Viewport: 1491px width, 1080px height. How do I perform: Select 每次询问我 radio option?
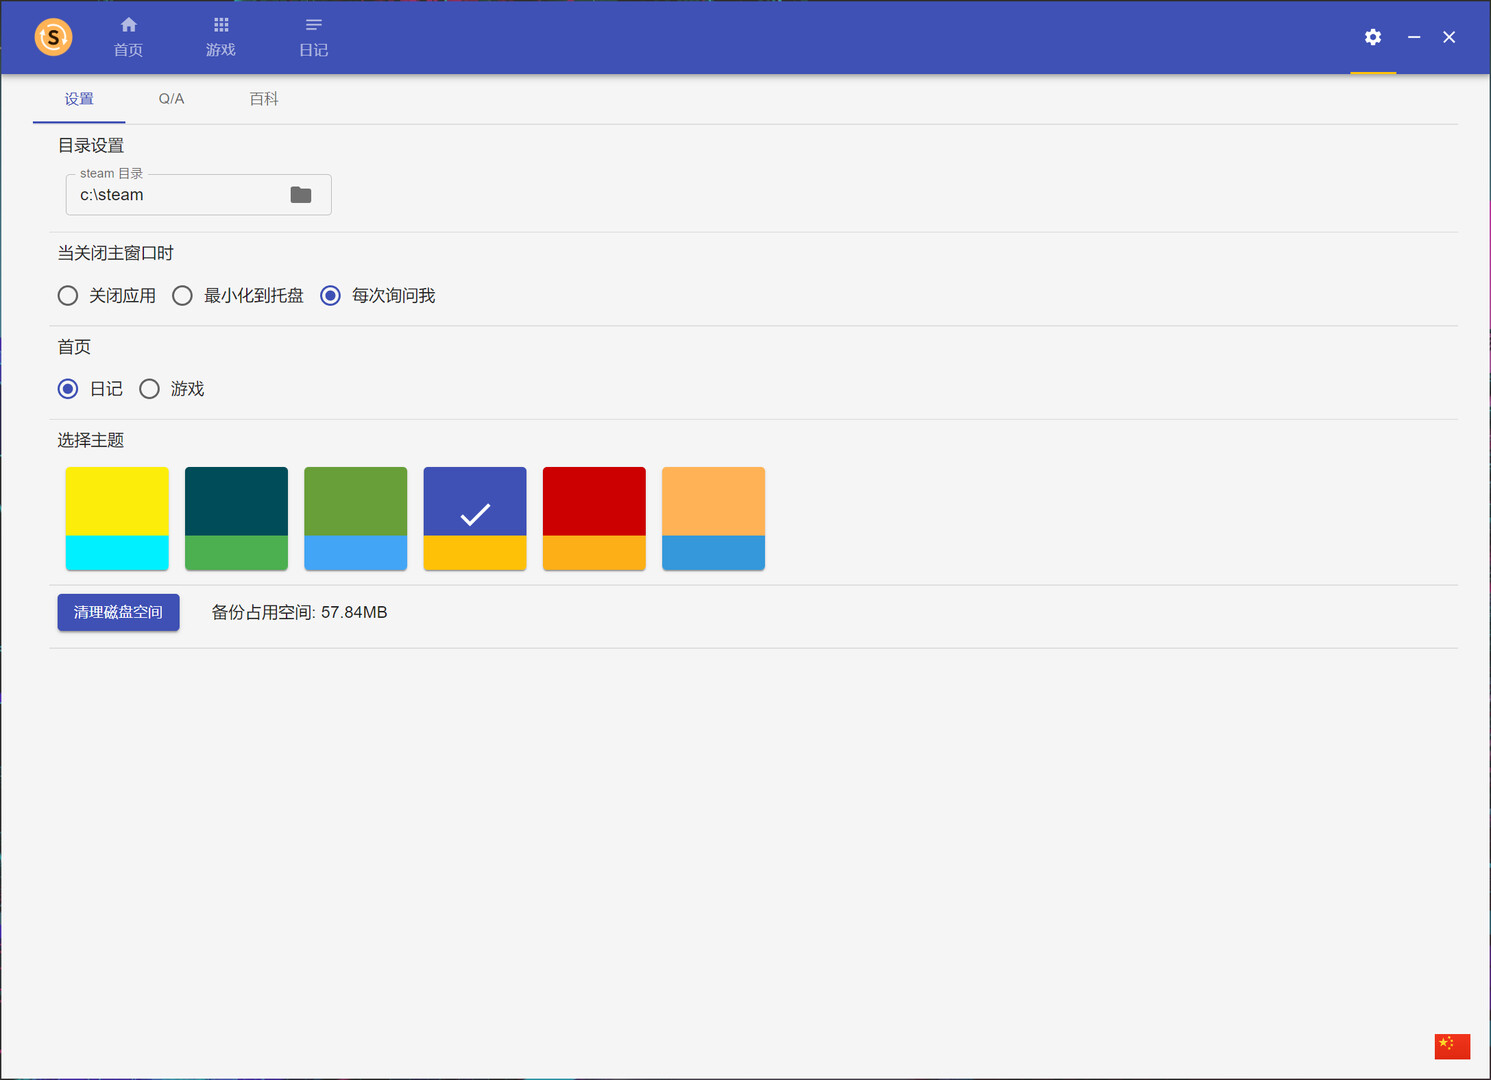378,295
